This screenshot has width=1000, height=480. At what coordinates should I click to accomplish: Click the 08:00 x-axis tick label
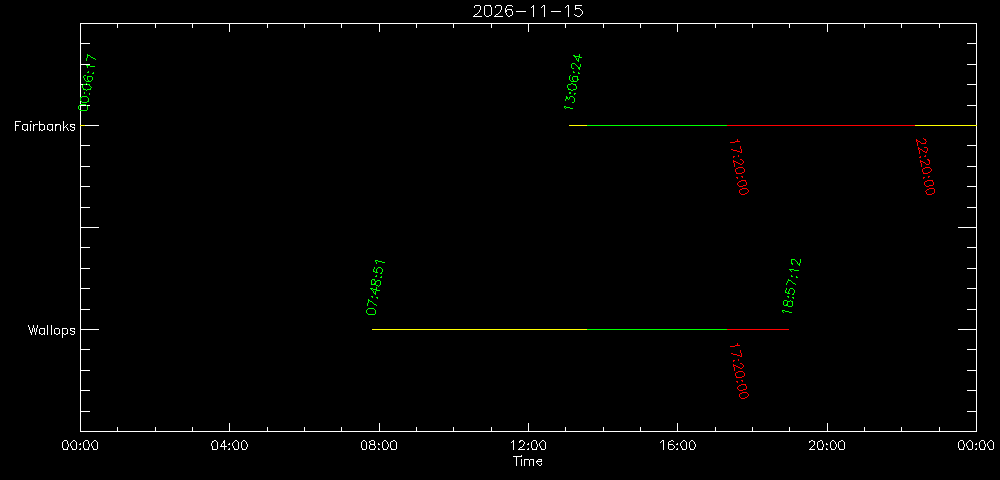379,446
